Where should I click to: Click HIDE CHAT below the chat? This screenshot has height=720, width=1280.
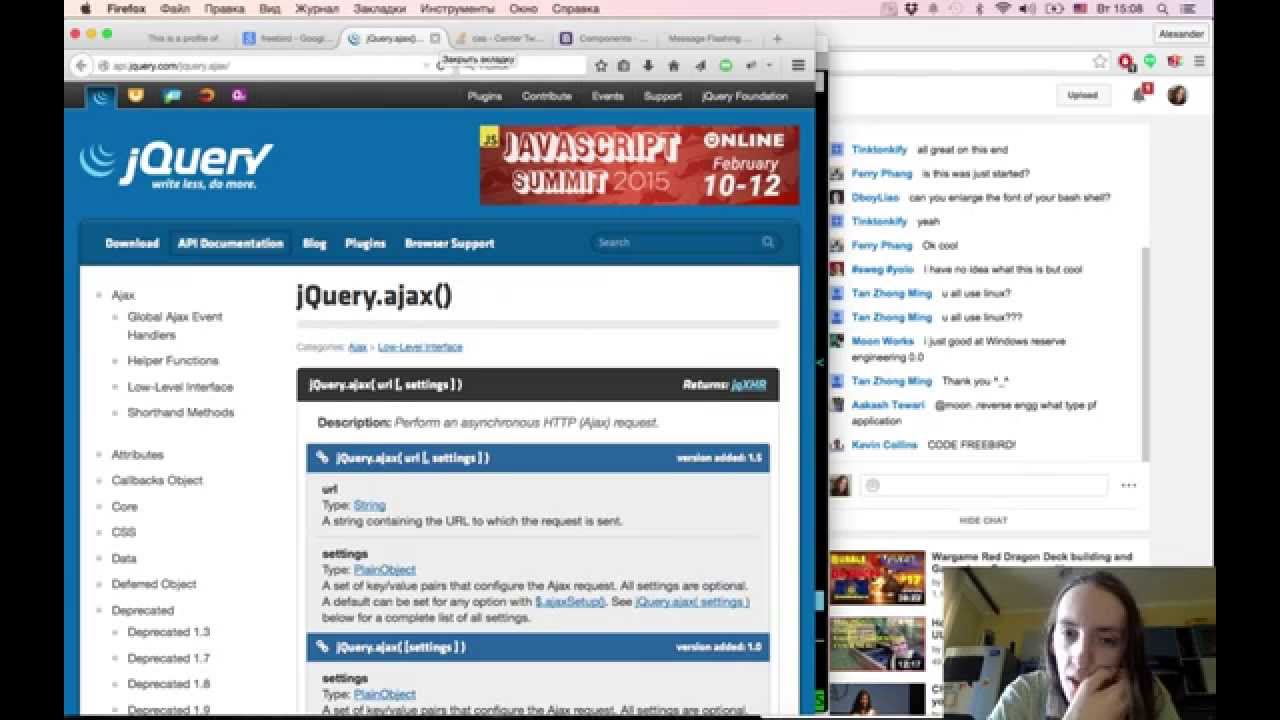pyautogui.click(x=984, y=521)
